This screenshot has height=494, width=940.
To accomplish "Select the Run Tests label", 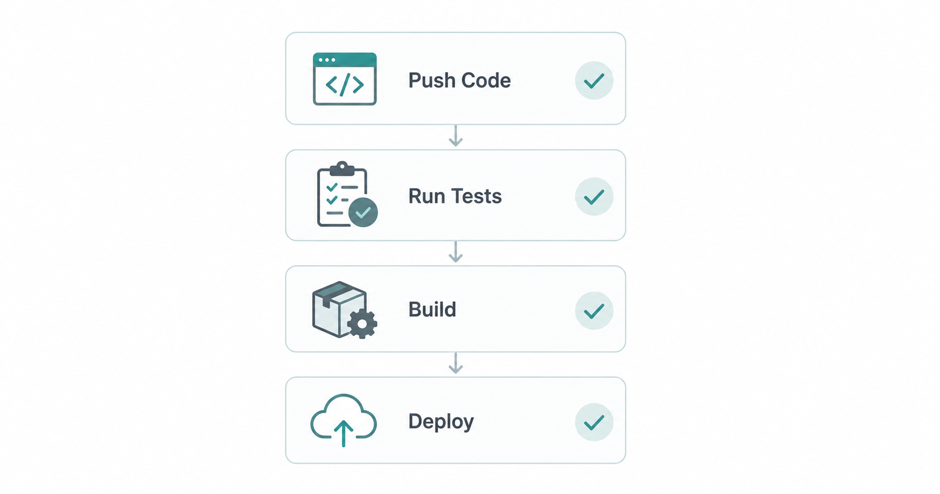I will coord(455,196).
